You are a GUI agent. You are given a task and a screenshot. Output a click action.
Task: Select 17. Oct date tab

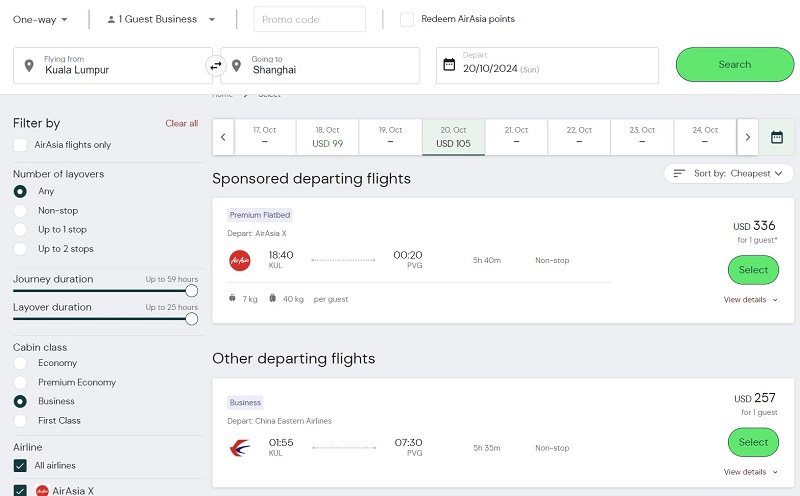[x=265, y=137]
